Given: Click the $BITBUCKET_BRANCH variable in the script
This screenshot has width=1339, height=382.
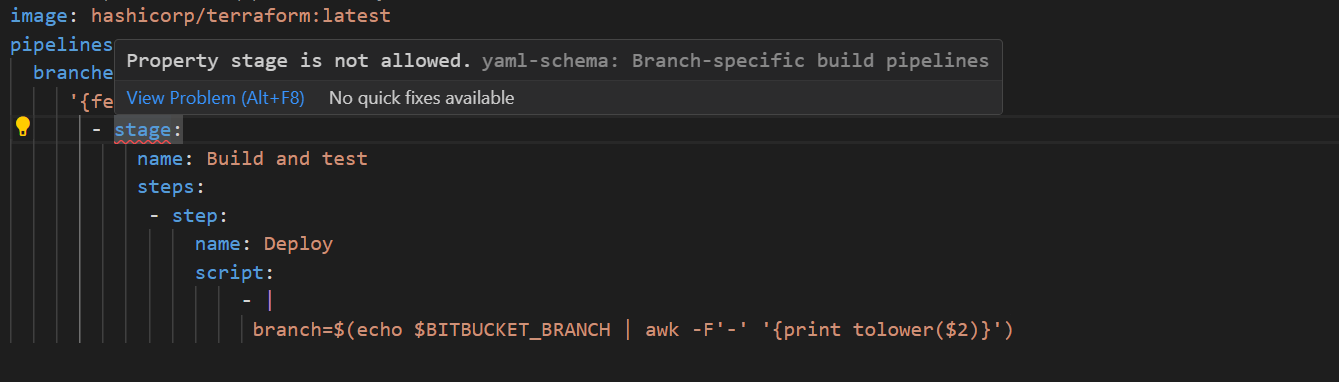Looking at the screenshot, I should 512,330.
